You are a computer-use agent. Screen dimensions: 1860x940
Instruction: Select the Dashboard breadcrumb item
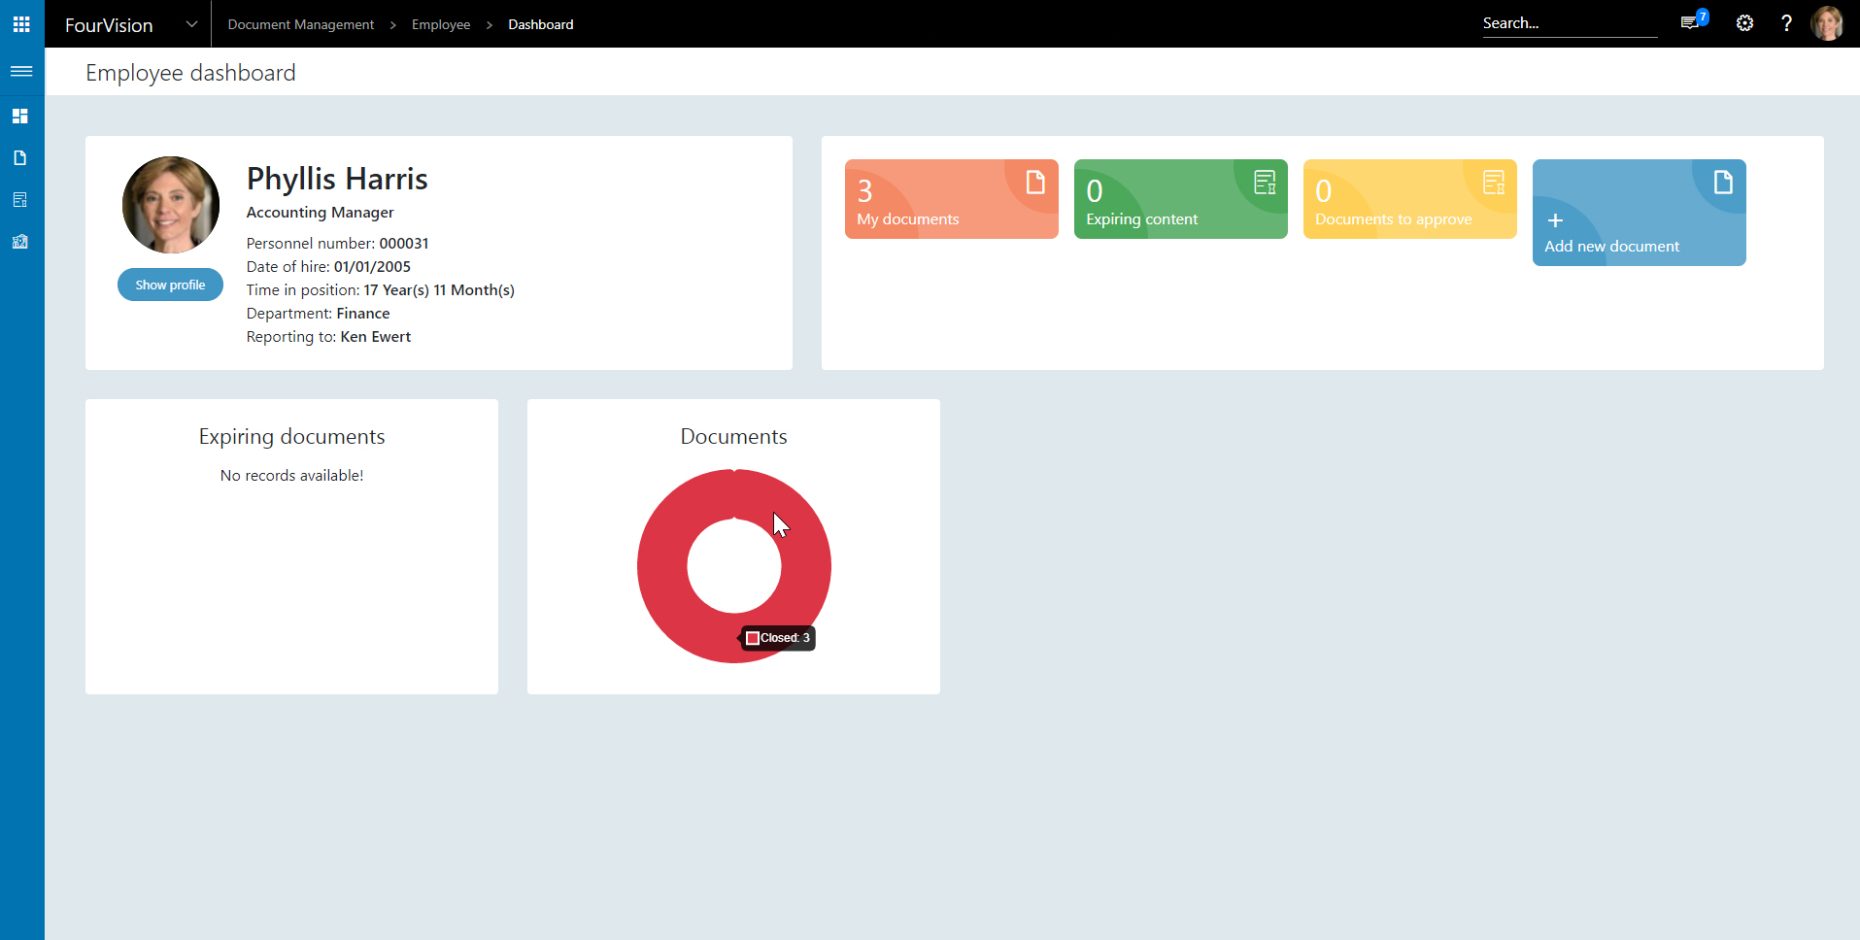[541, 24]
